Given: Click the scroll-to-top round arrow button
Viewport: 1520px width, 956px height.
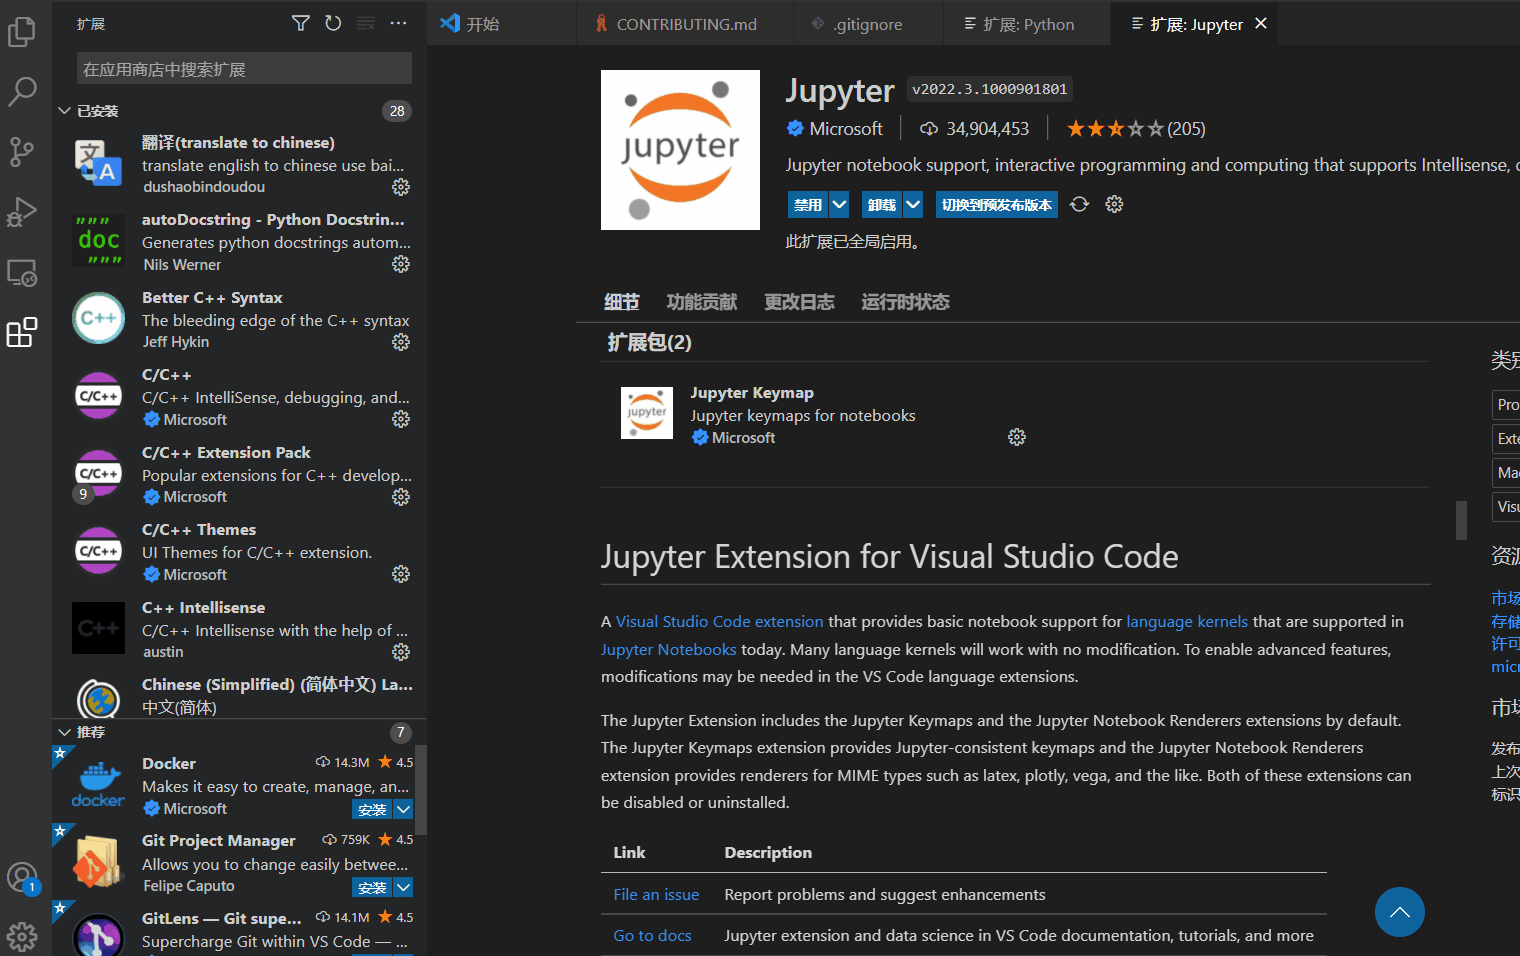Looking at the screenshot, I should 1400,912.
